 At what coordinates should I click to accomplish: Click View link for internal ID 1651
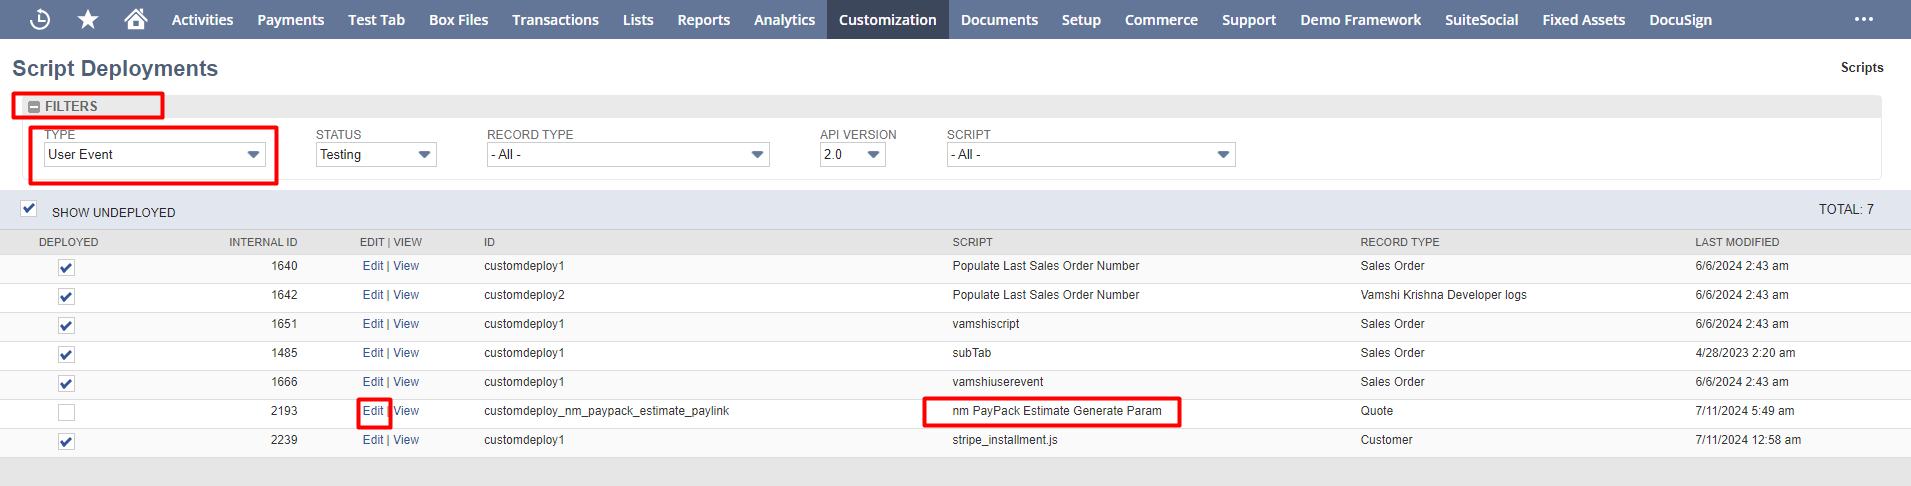coord(406,324)
